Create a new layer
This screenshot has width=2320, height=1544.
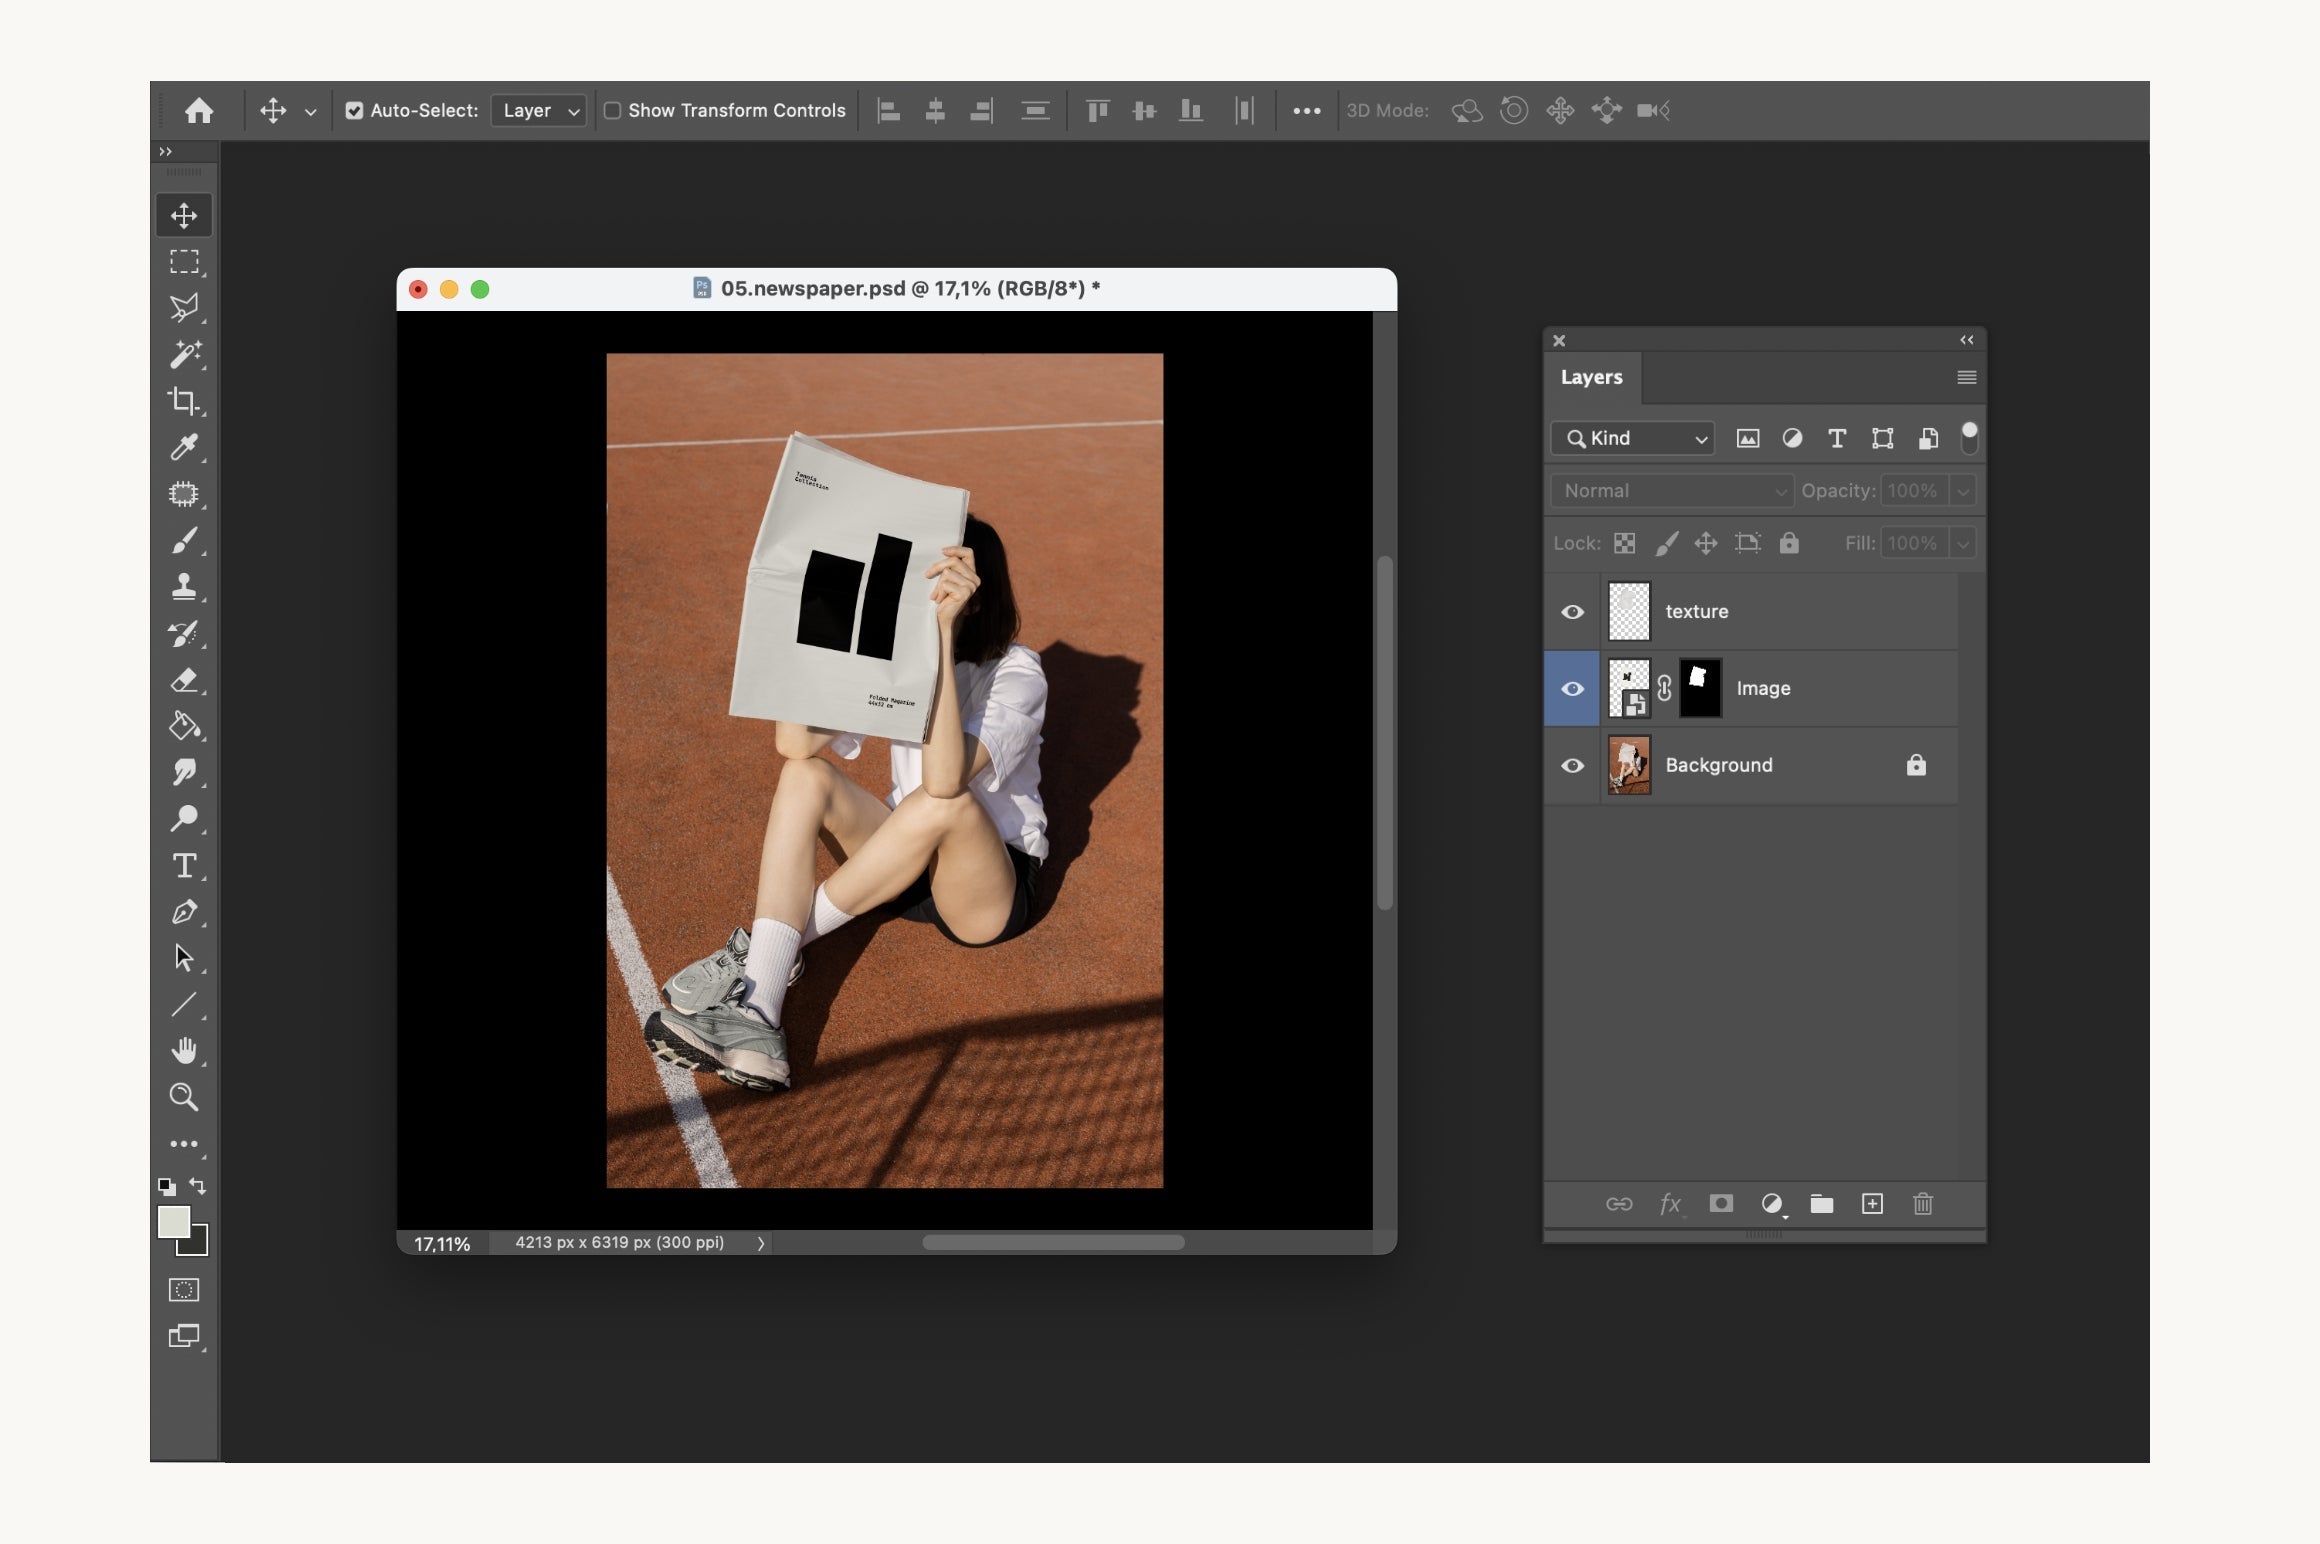point(1872,1204)
